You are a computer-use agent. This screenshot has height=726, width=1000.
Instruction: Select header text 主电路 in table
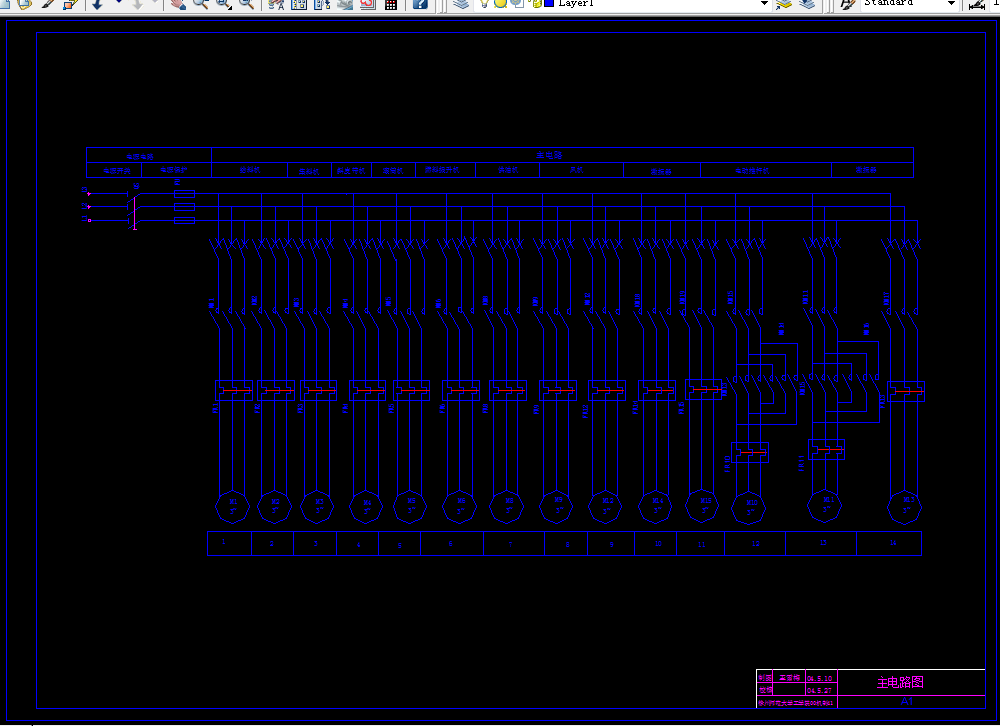coord(549,155)
